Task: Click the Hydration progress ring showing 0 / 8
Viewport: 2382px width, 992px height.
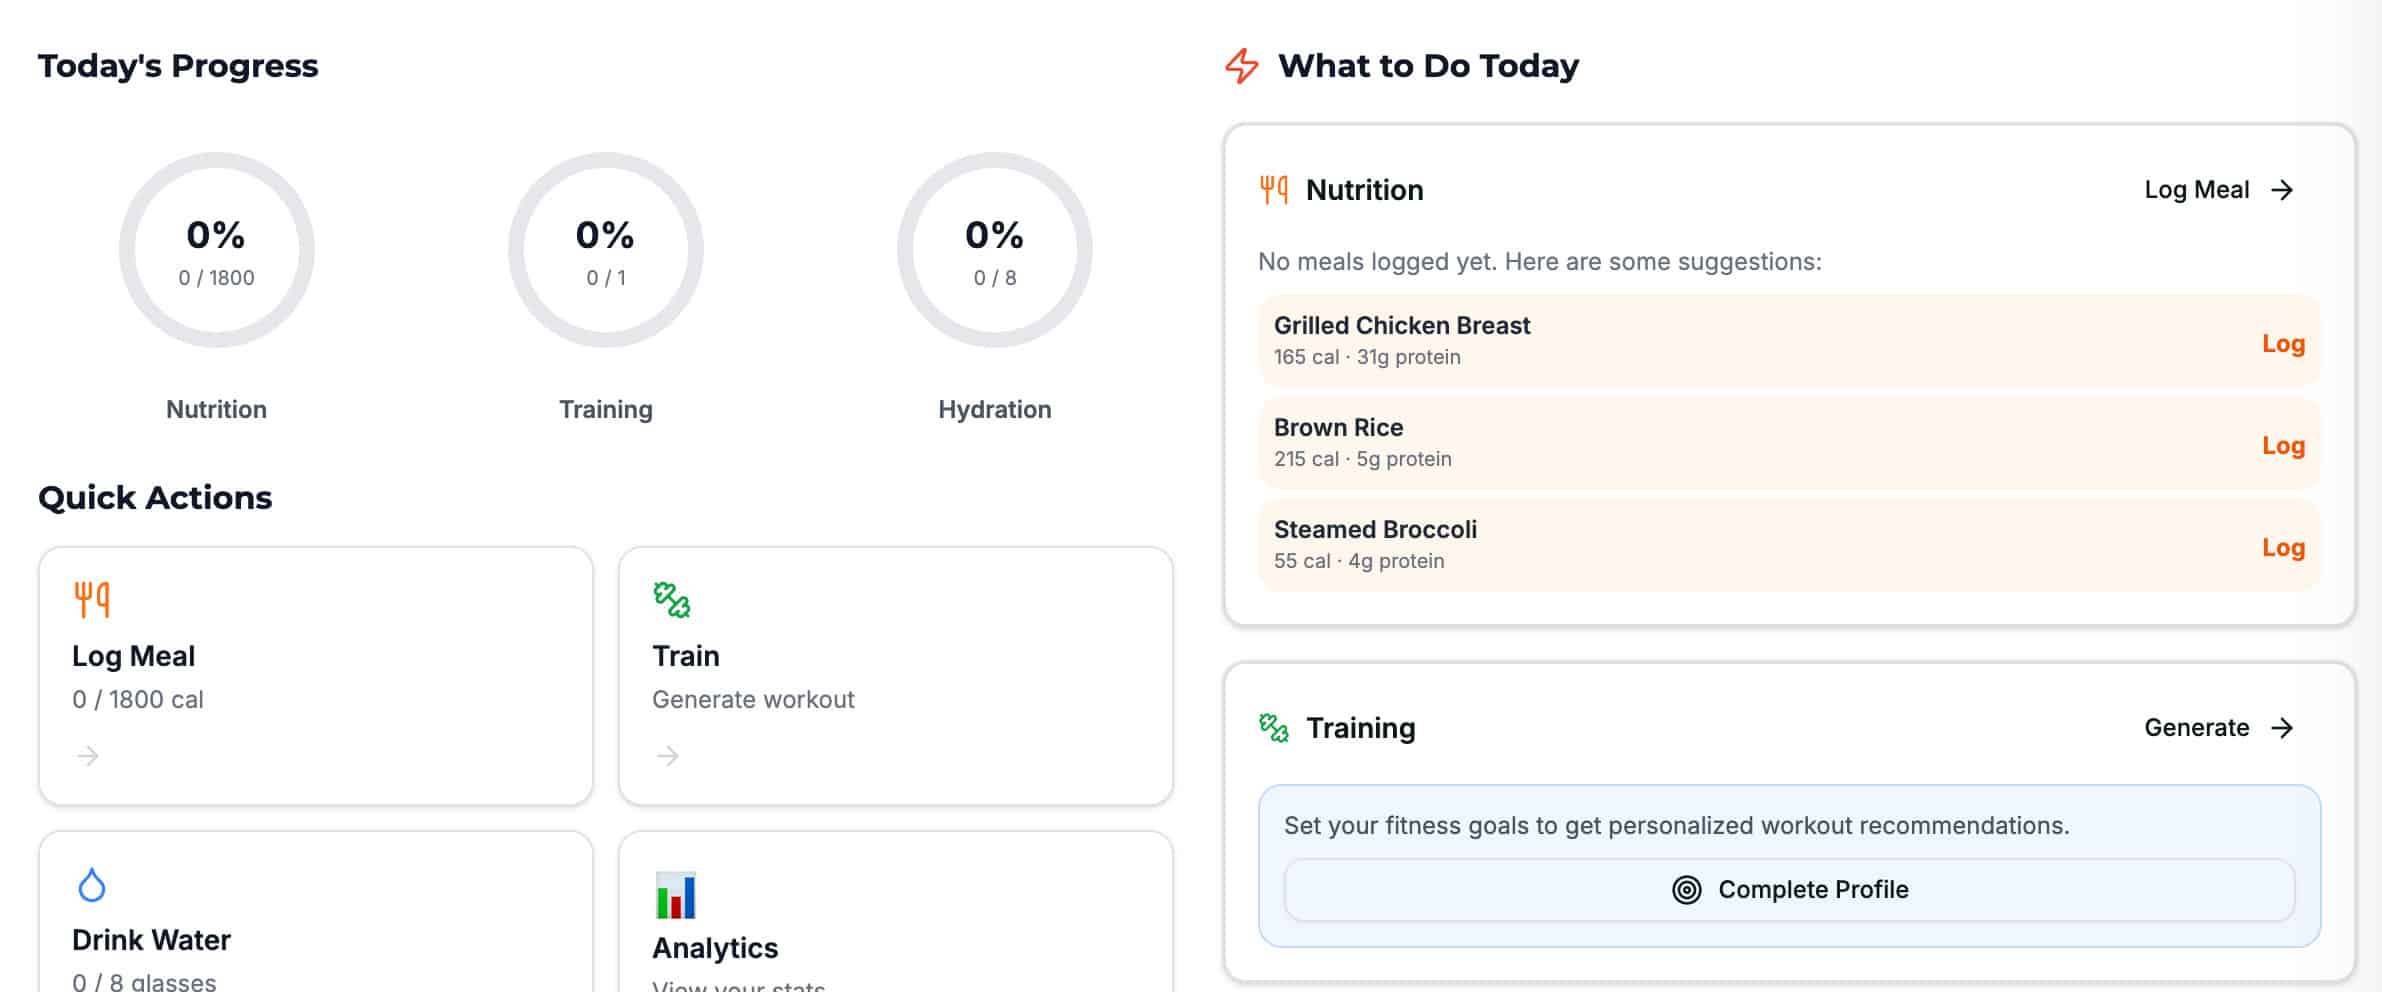Action: click(995, 250)
